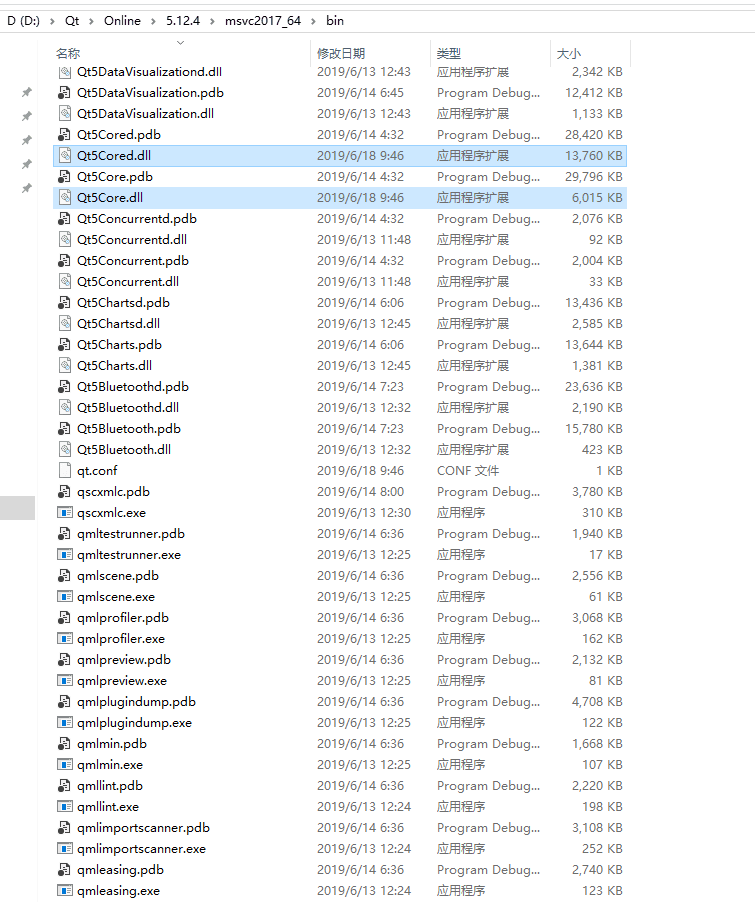Select qmlplugindump.pdb file name

[x=136, y=702]
